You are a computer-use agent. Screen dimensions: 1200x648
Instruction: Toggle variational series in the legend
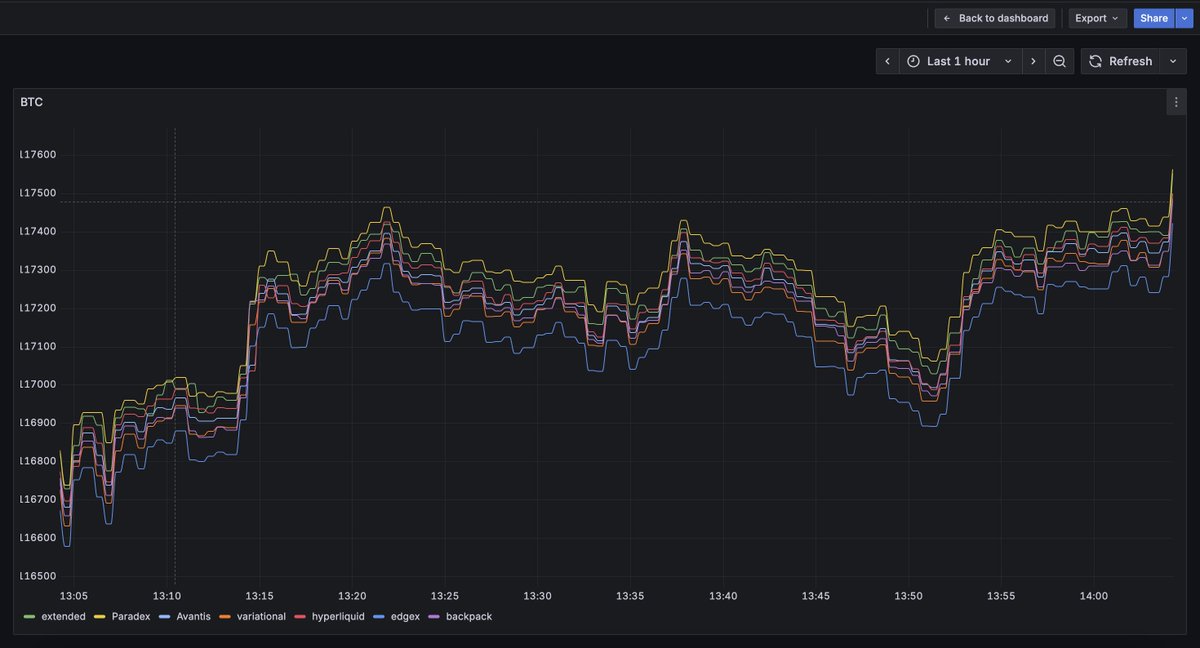(x=259, y=616)
